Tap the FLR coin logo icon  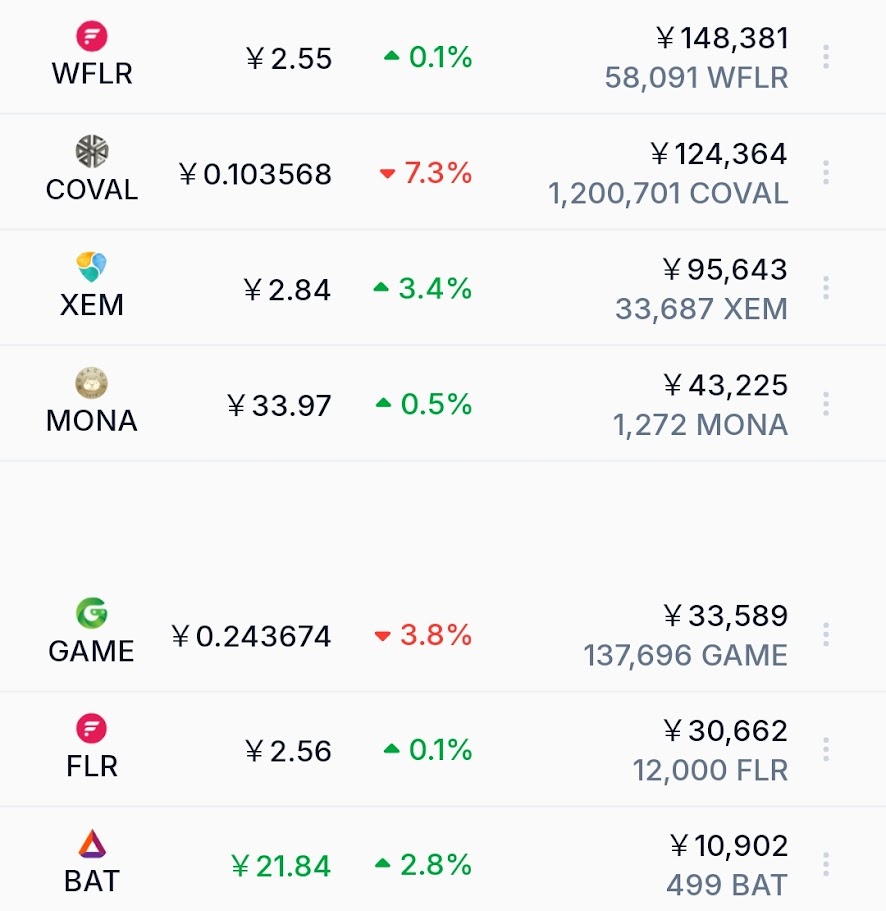tap(92, 728)
